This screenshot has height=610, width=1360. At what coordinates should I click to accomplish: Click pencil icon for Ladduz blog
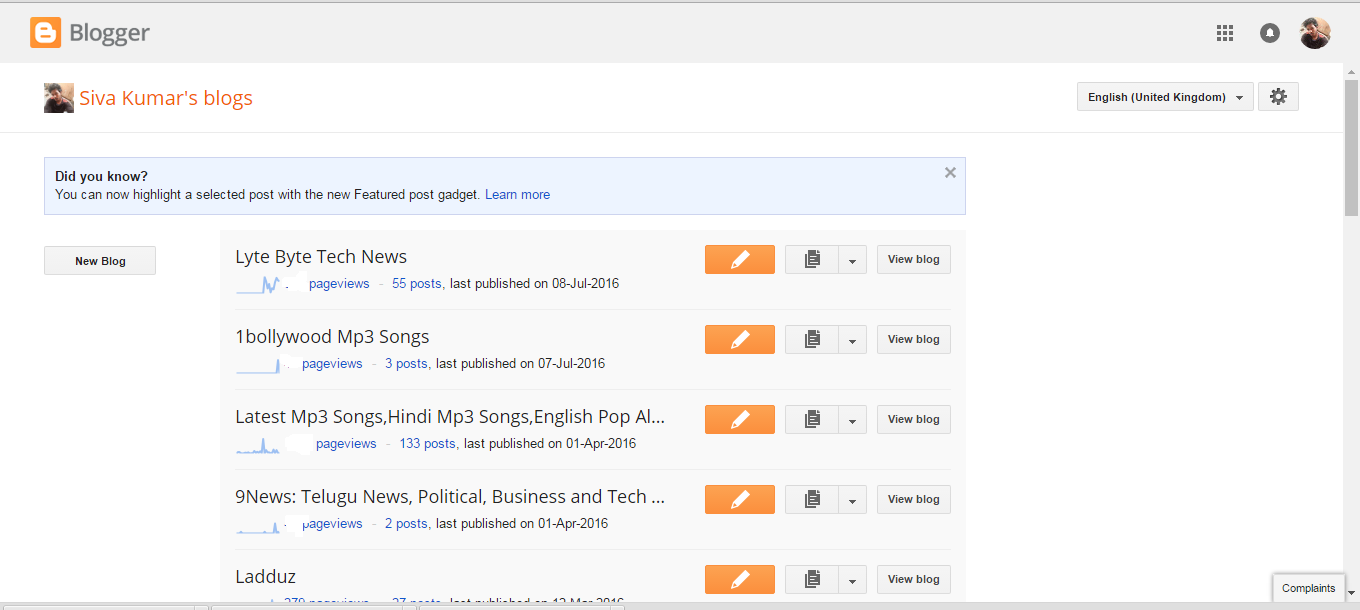(x=740, y=580)
